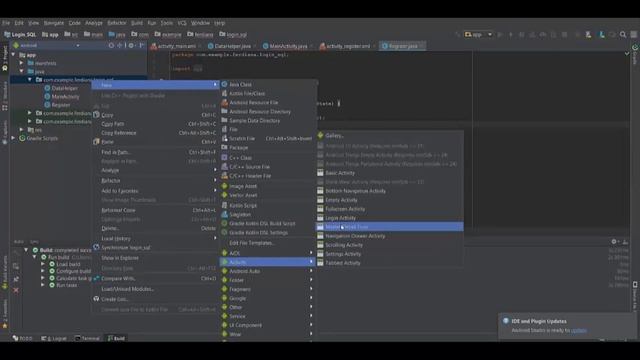
Task: Click Copy Path in context menu
Action: pyautogui.click(x=155, y=124)
